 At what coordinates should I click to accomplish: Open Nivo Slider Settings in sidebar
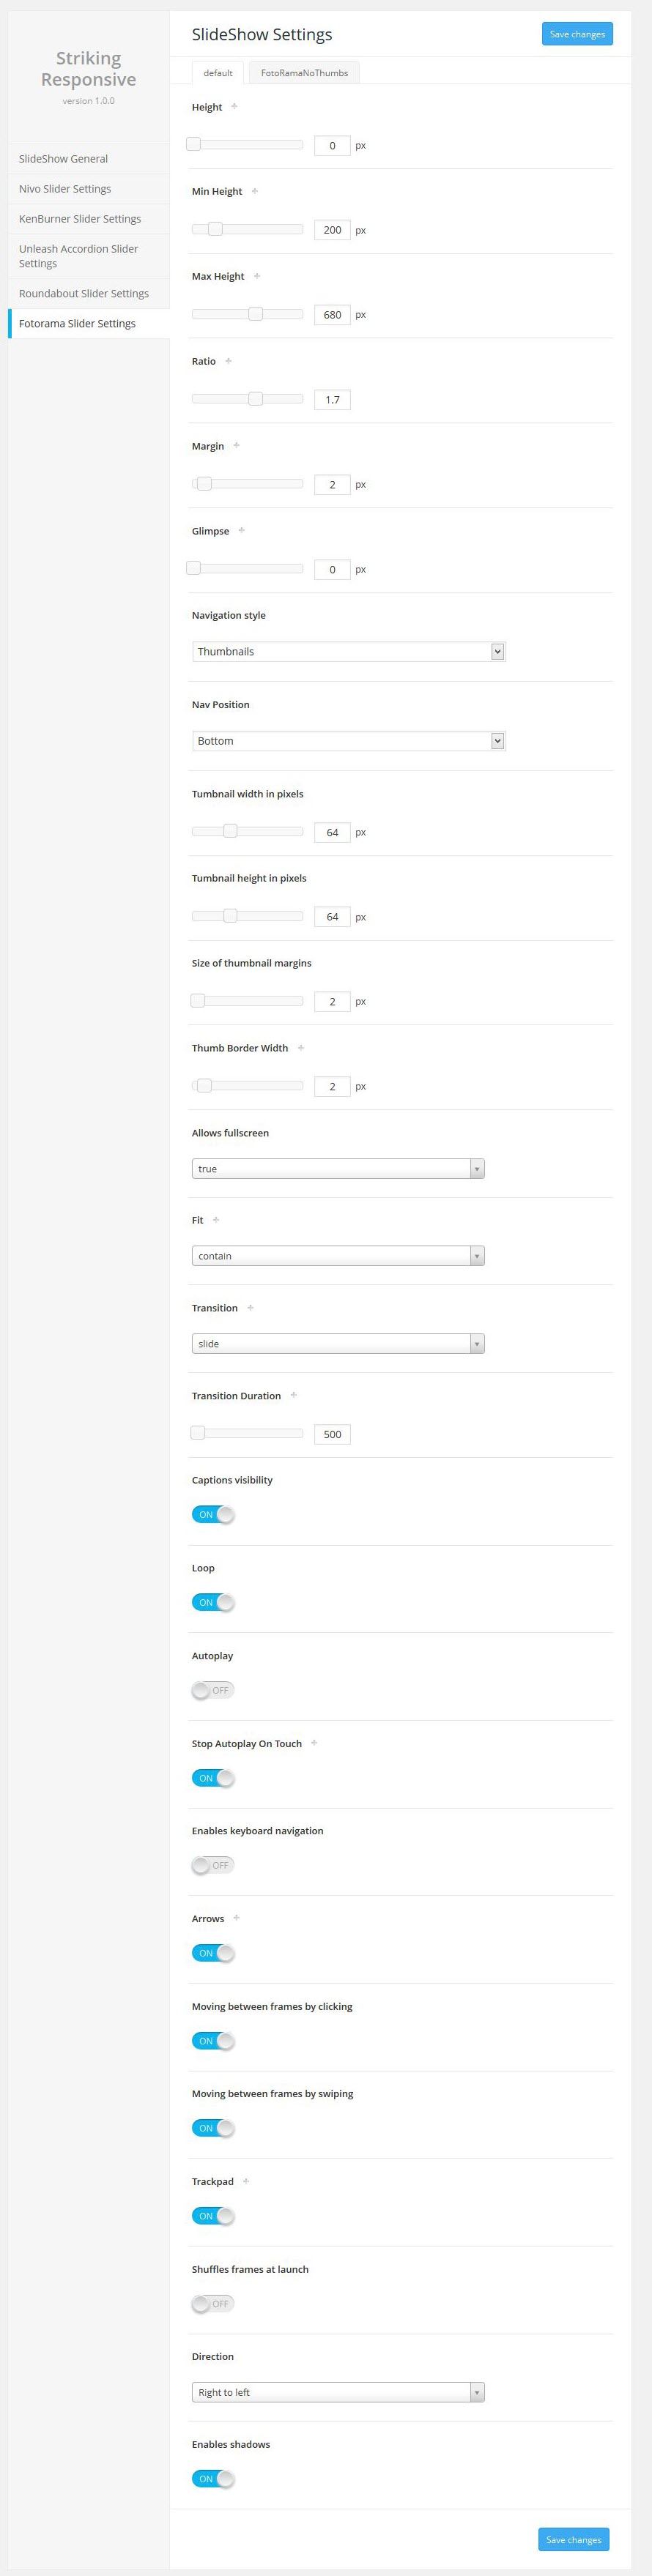coord(65,189)
